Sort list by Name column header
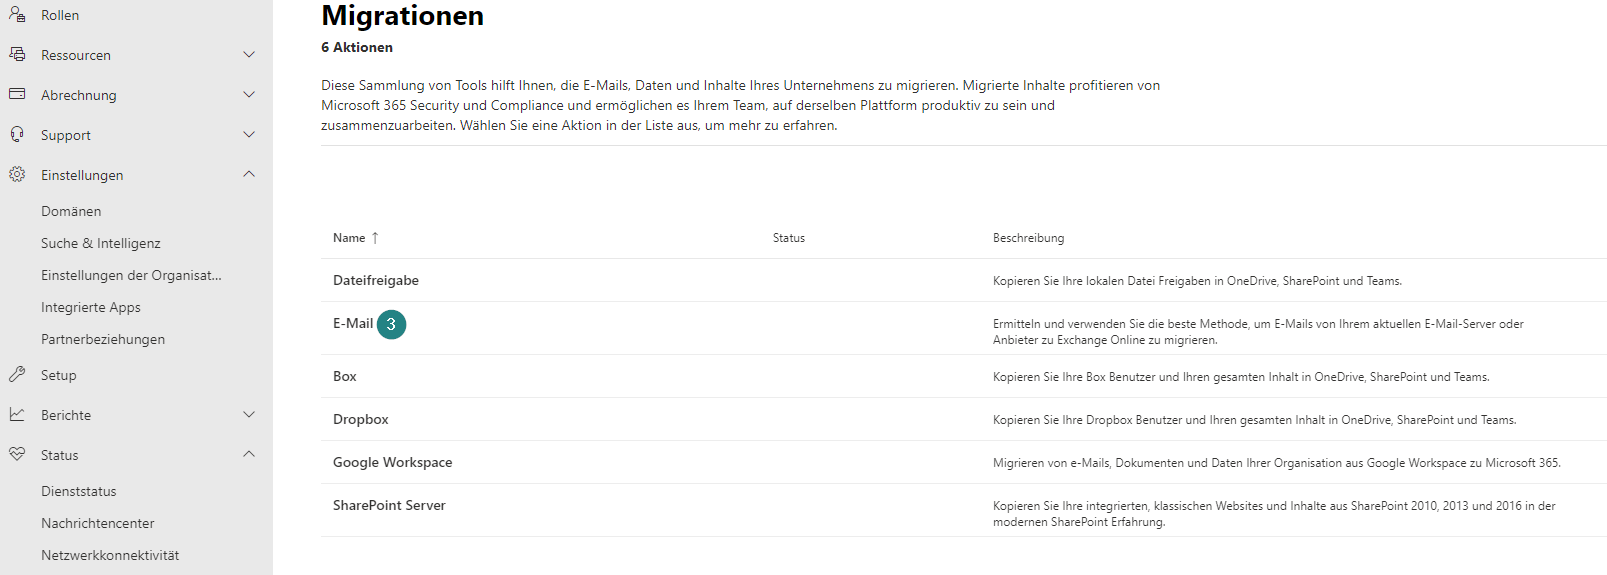 [x=349, y=238]
